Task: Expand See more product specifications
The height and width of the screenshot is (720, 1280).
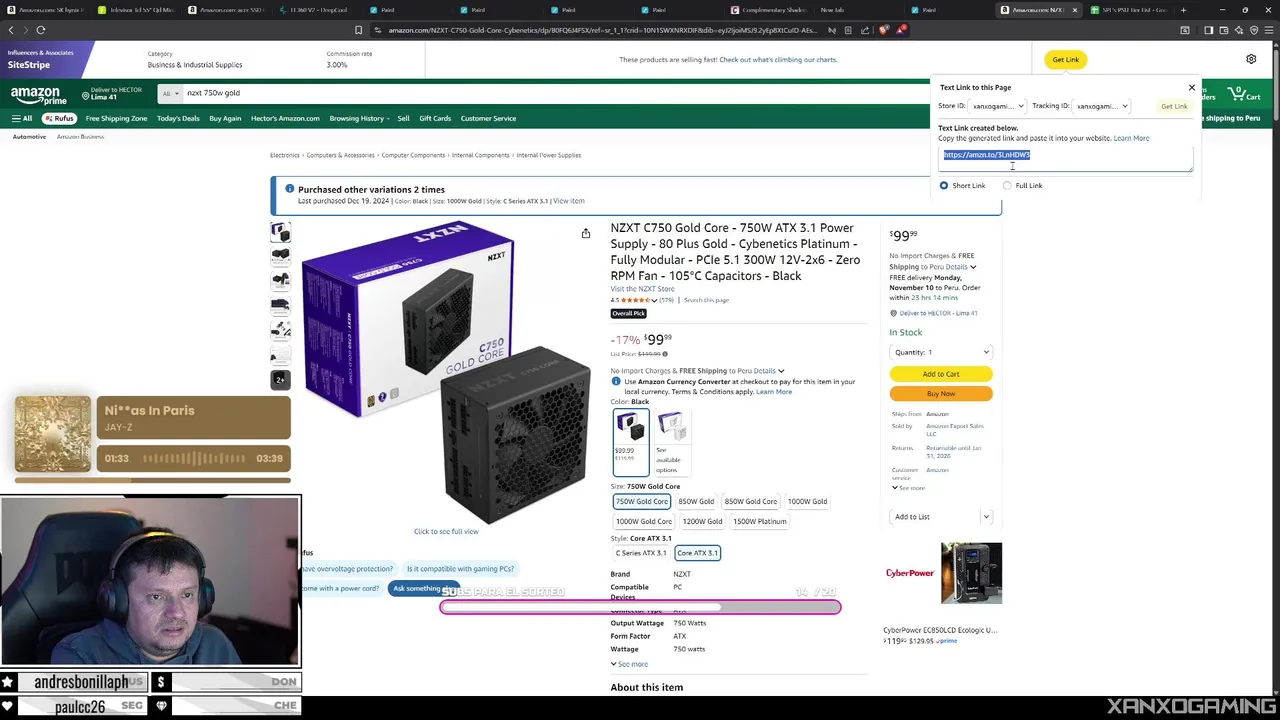Action: pyautogui.click(x=629, y=664)
